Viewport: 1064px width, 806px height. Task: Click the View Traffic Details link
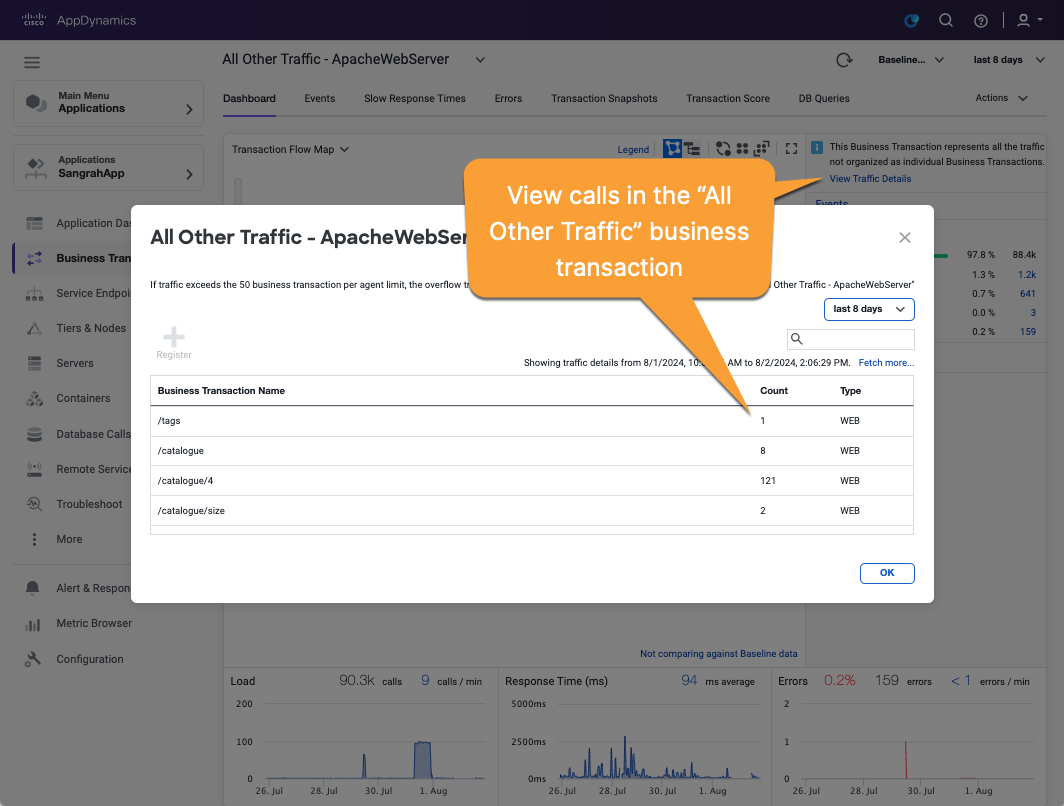pos(870,178)
